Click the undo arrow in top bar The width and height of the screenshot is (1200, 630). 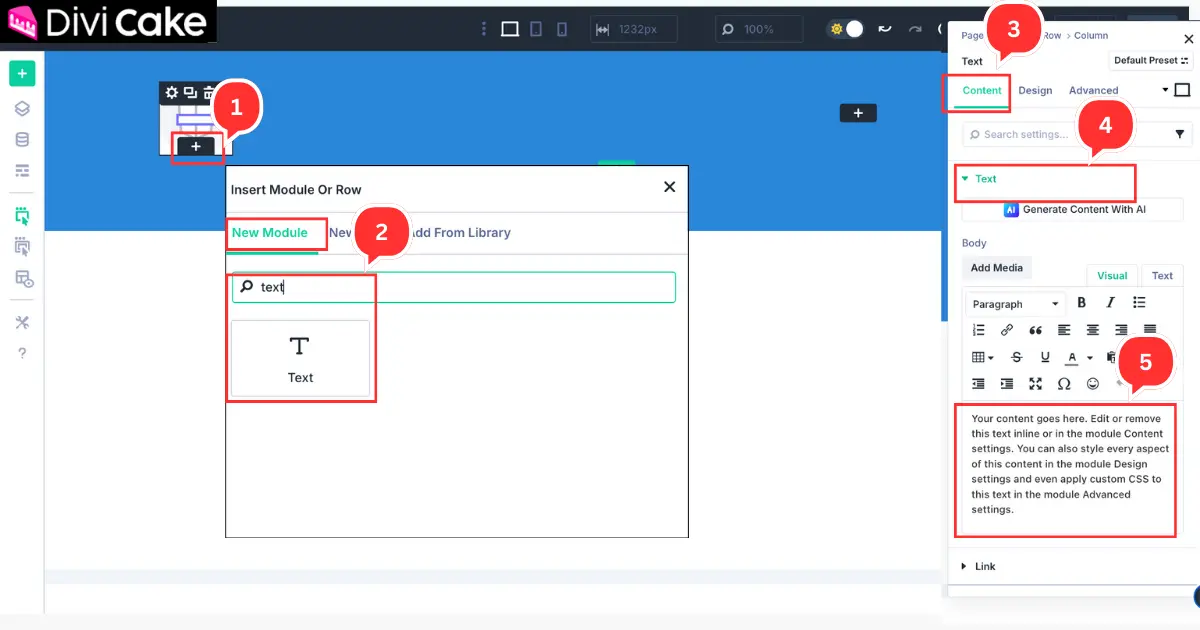point(884,29)
